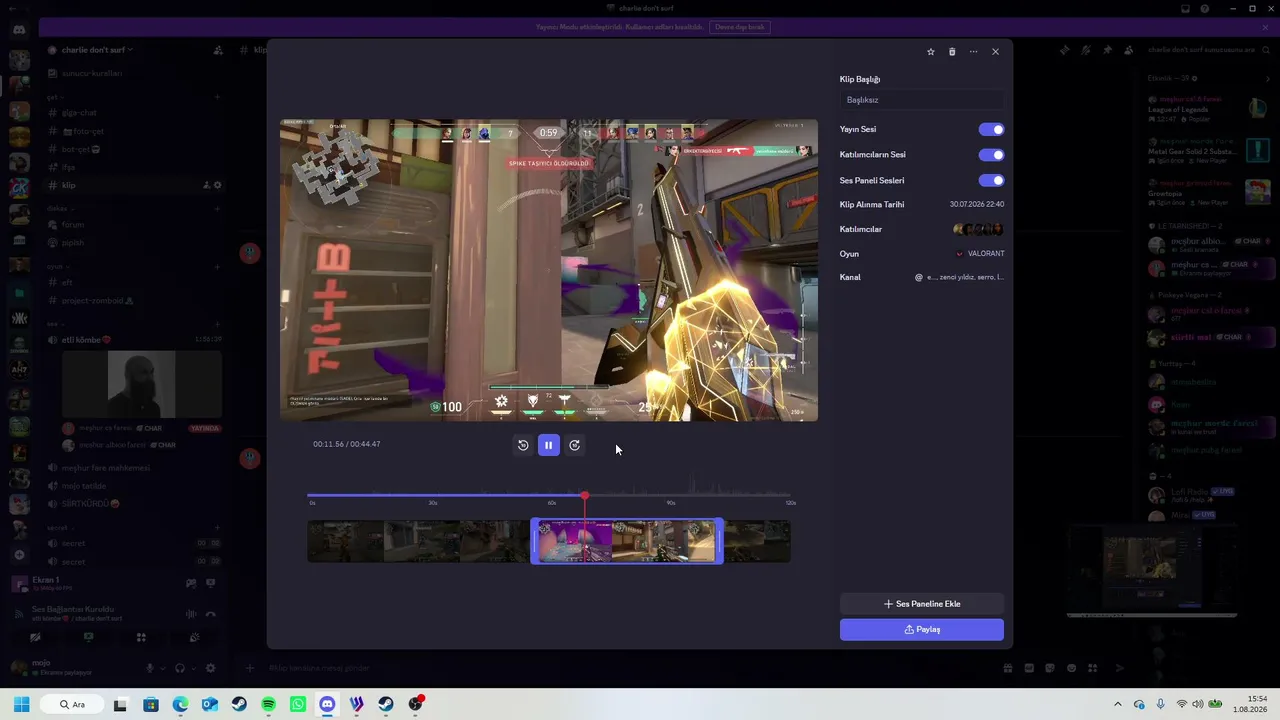Click the clip date 30.07.2026 22:40
The height and width of the screenshot is (720, 1280).
tap(977, 204)
